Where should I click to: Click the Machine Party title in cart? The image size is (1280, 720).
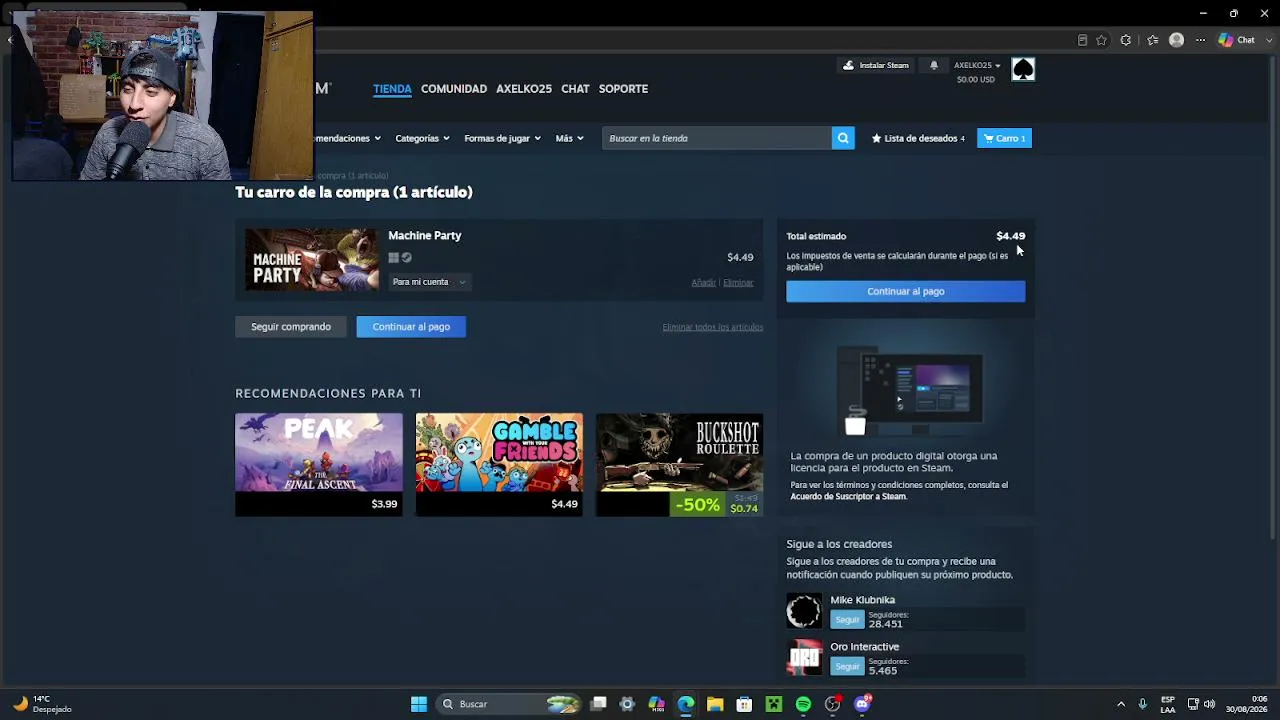click(x=425, y=236)
